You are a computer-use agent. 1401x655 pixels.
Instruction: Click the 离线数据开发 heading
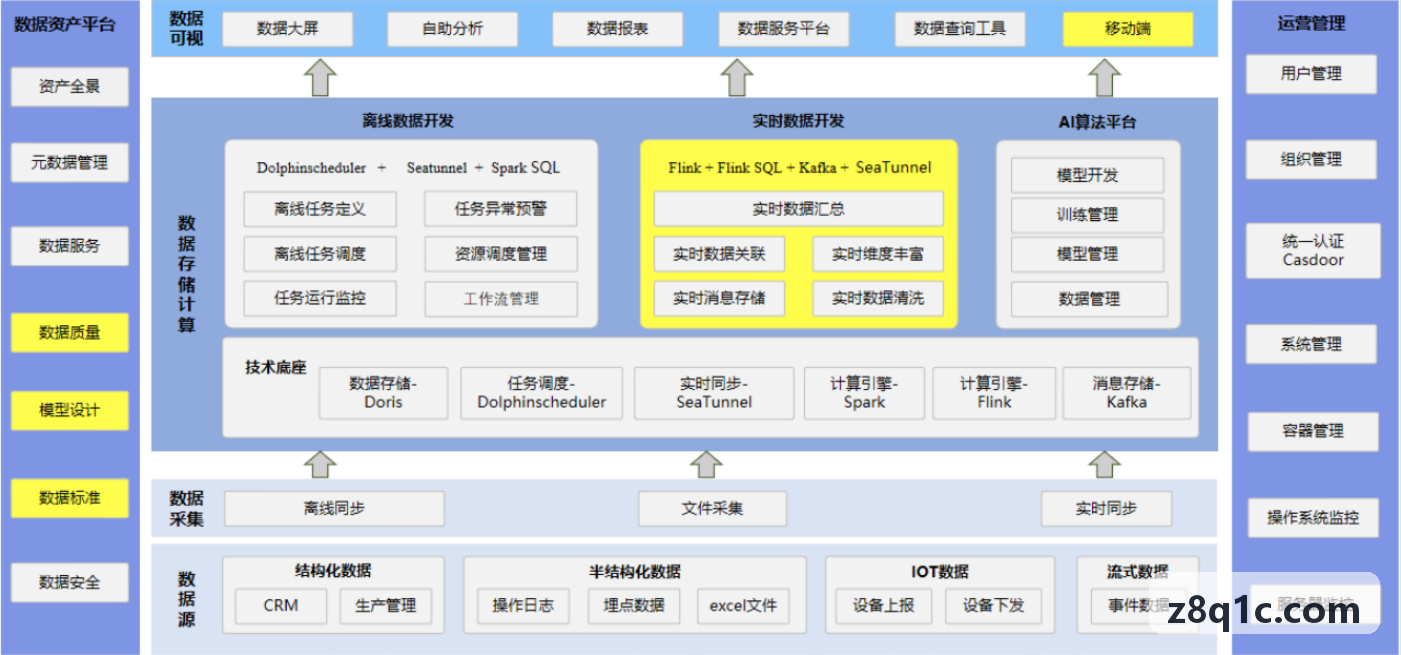tap(408, 121)
